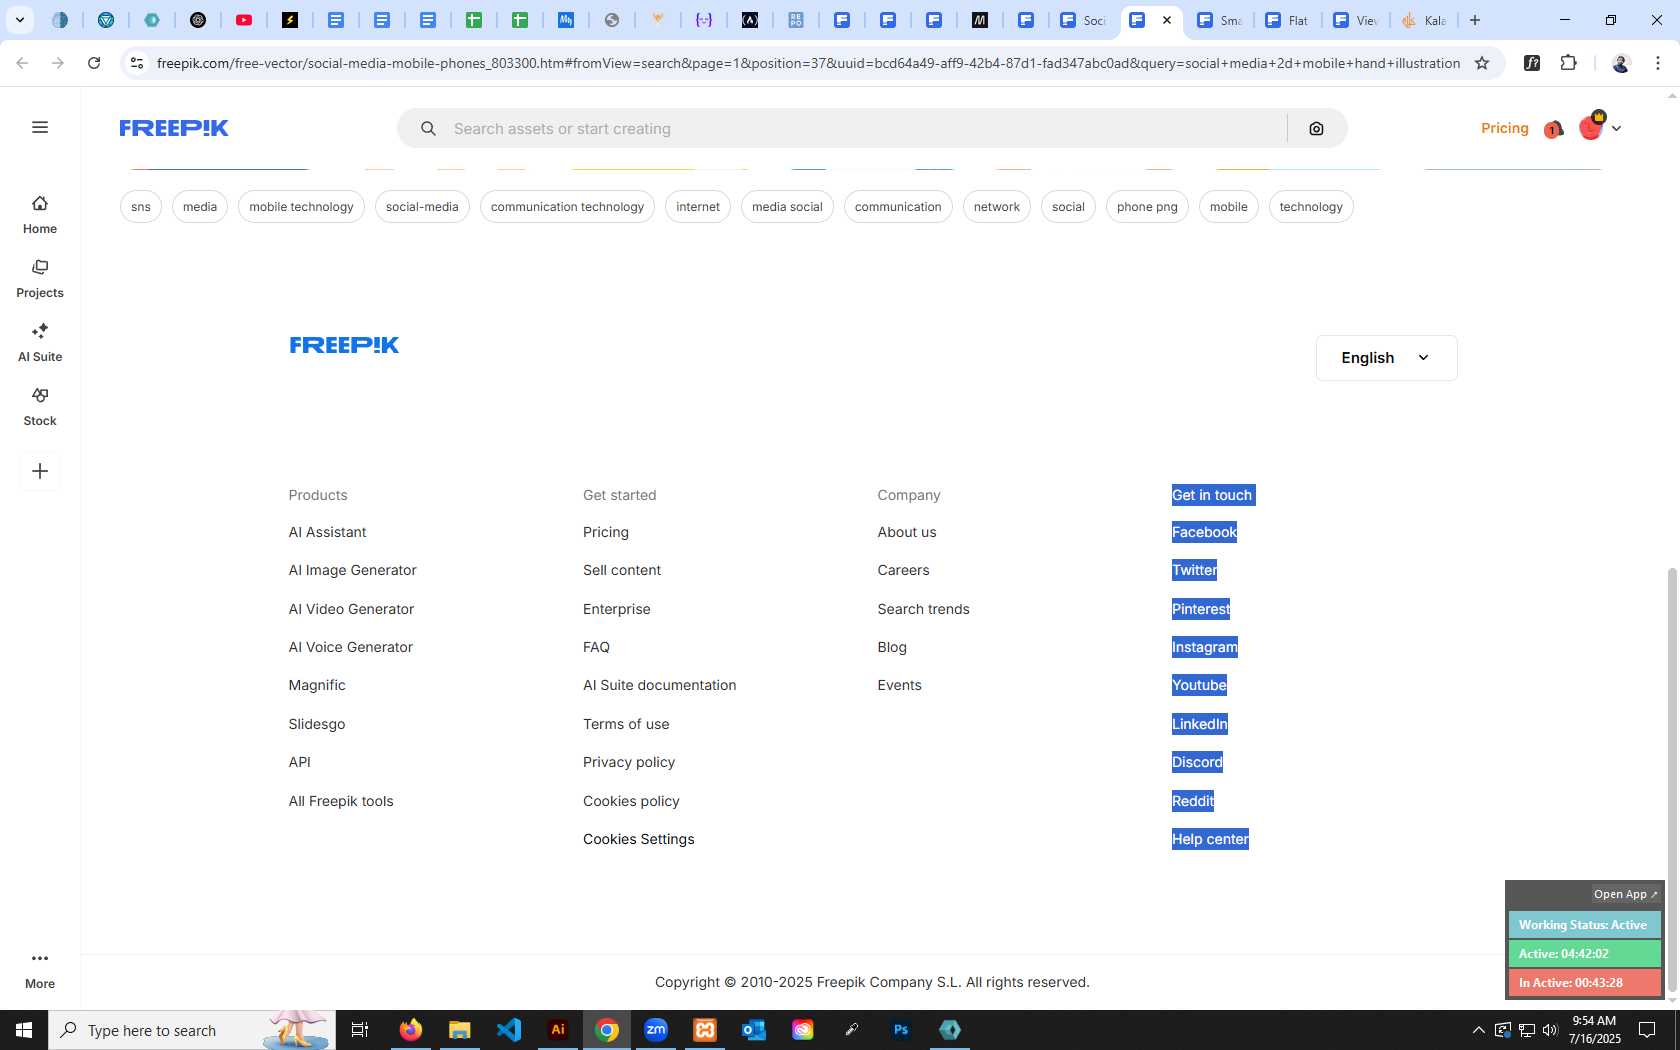1680x1050 pixels.
Task: Select the 'network' tag
Action: point(996,207)
